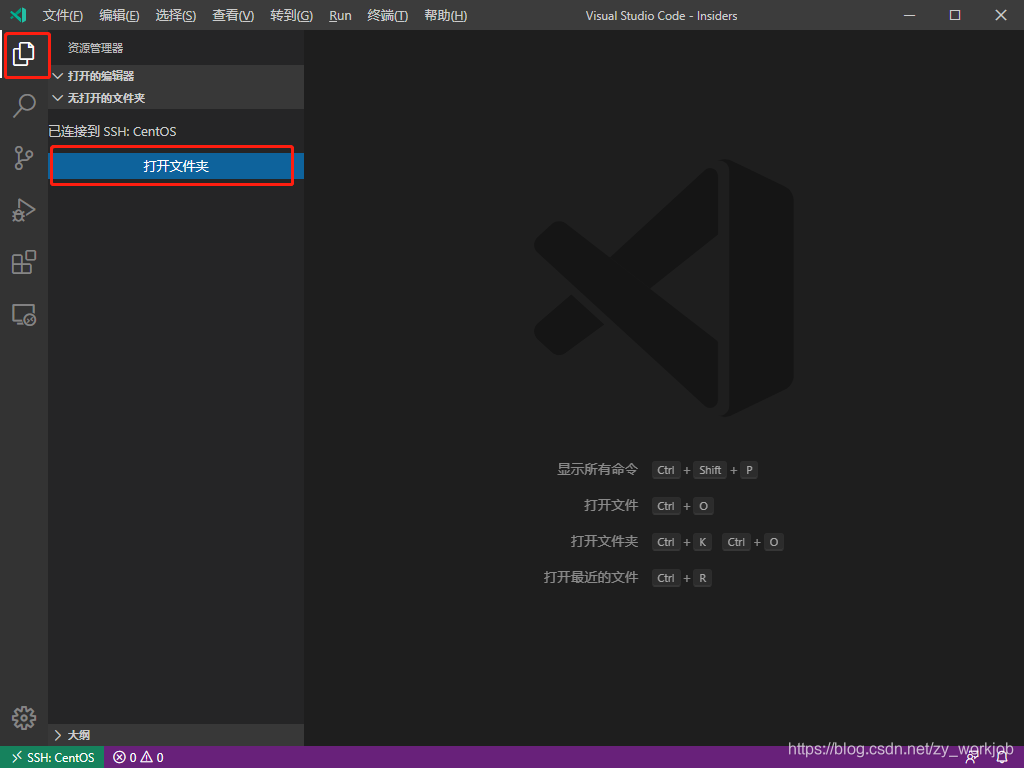Open the Manage gear icon
The height and width of the screenshot is (768, 1024).
click(x=24, y=718)
